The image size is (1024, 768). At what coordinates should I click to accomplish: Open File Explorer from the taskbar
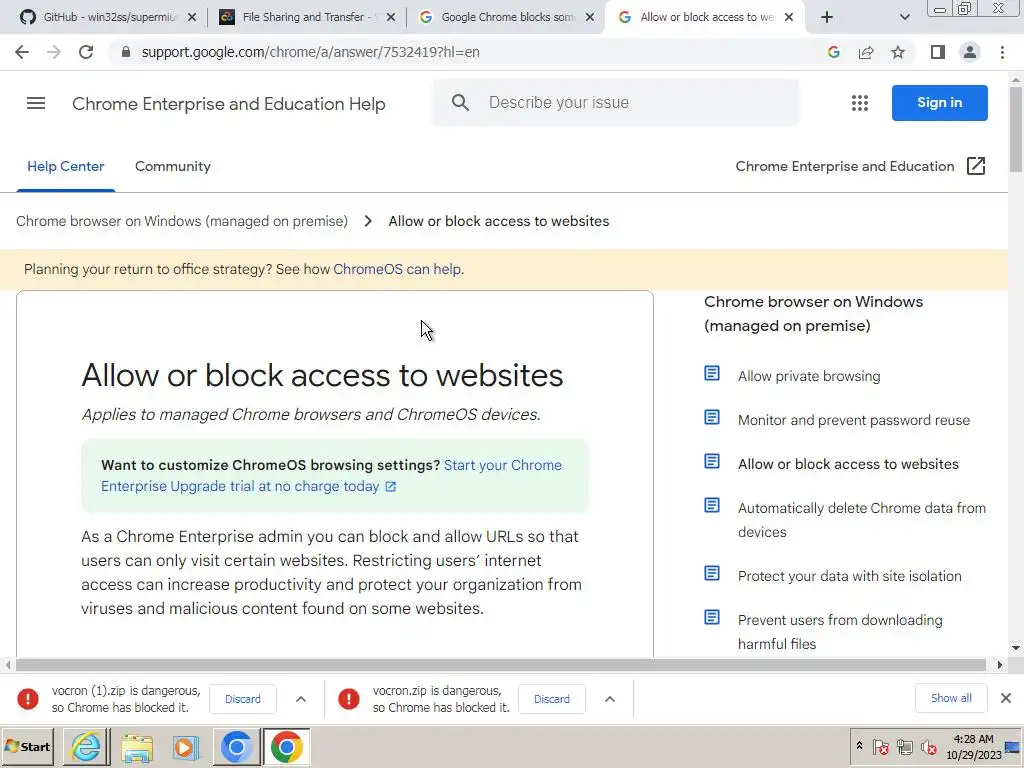[x=136, y=746]
